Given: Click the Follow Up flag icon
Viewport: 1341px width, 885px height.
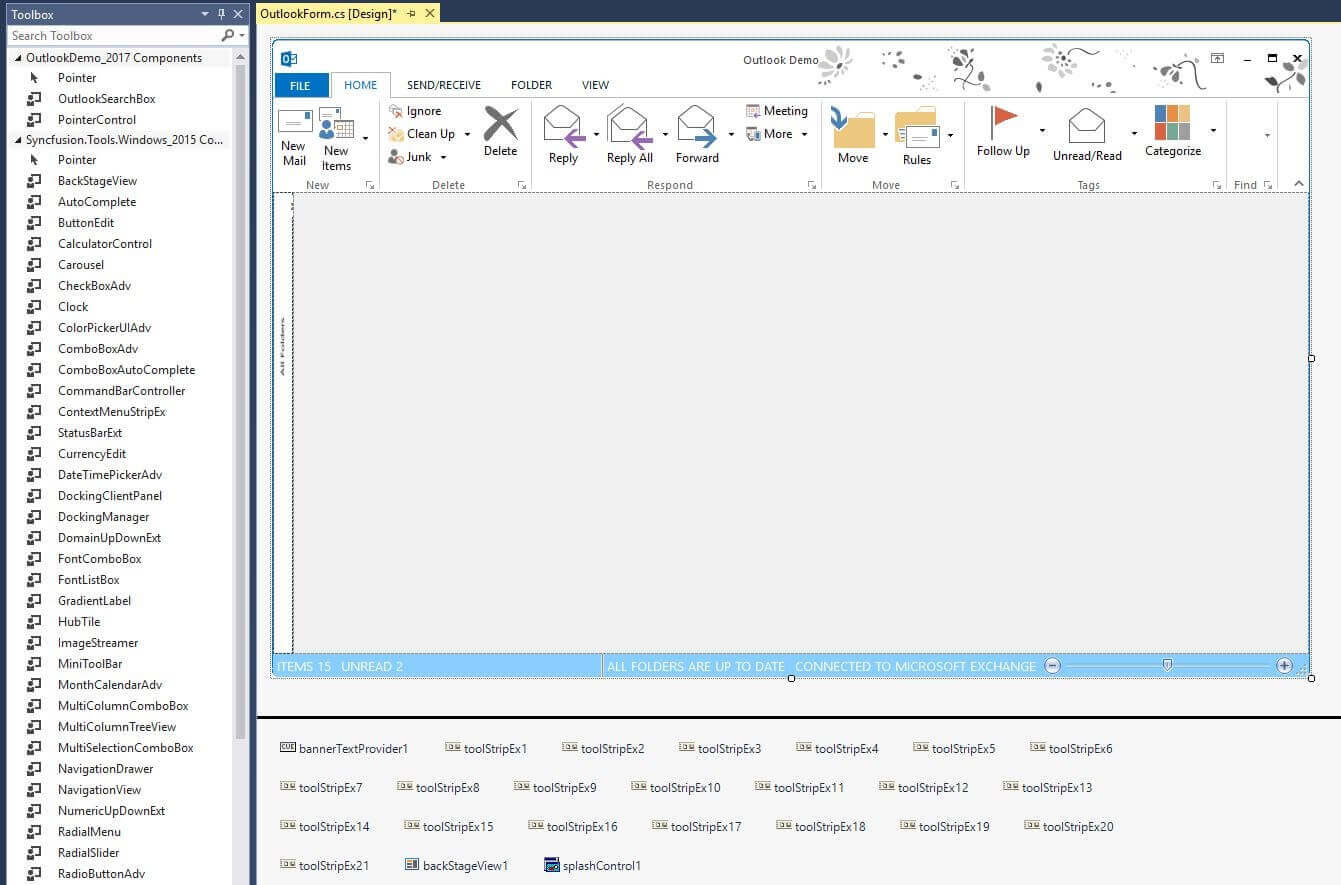Looking at the screenshot, I should (1003, 122).
